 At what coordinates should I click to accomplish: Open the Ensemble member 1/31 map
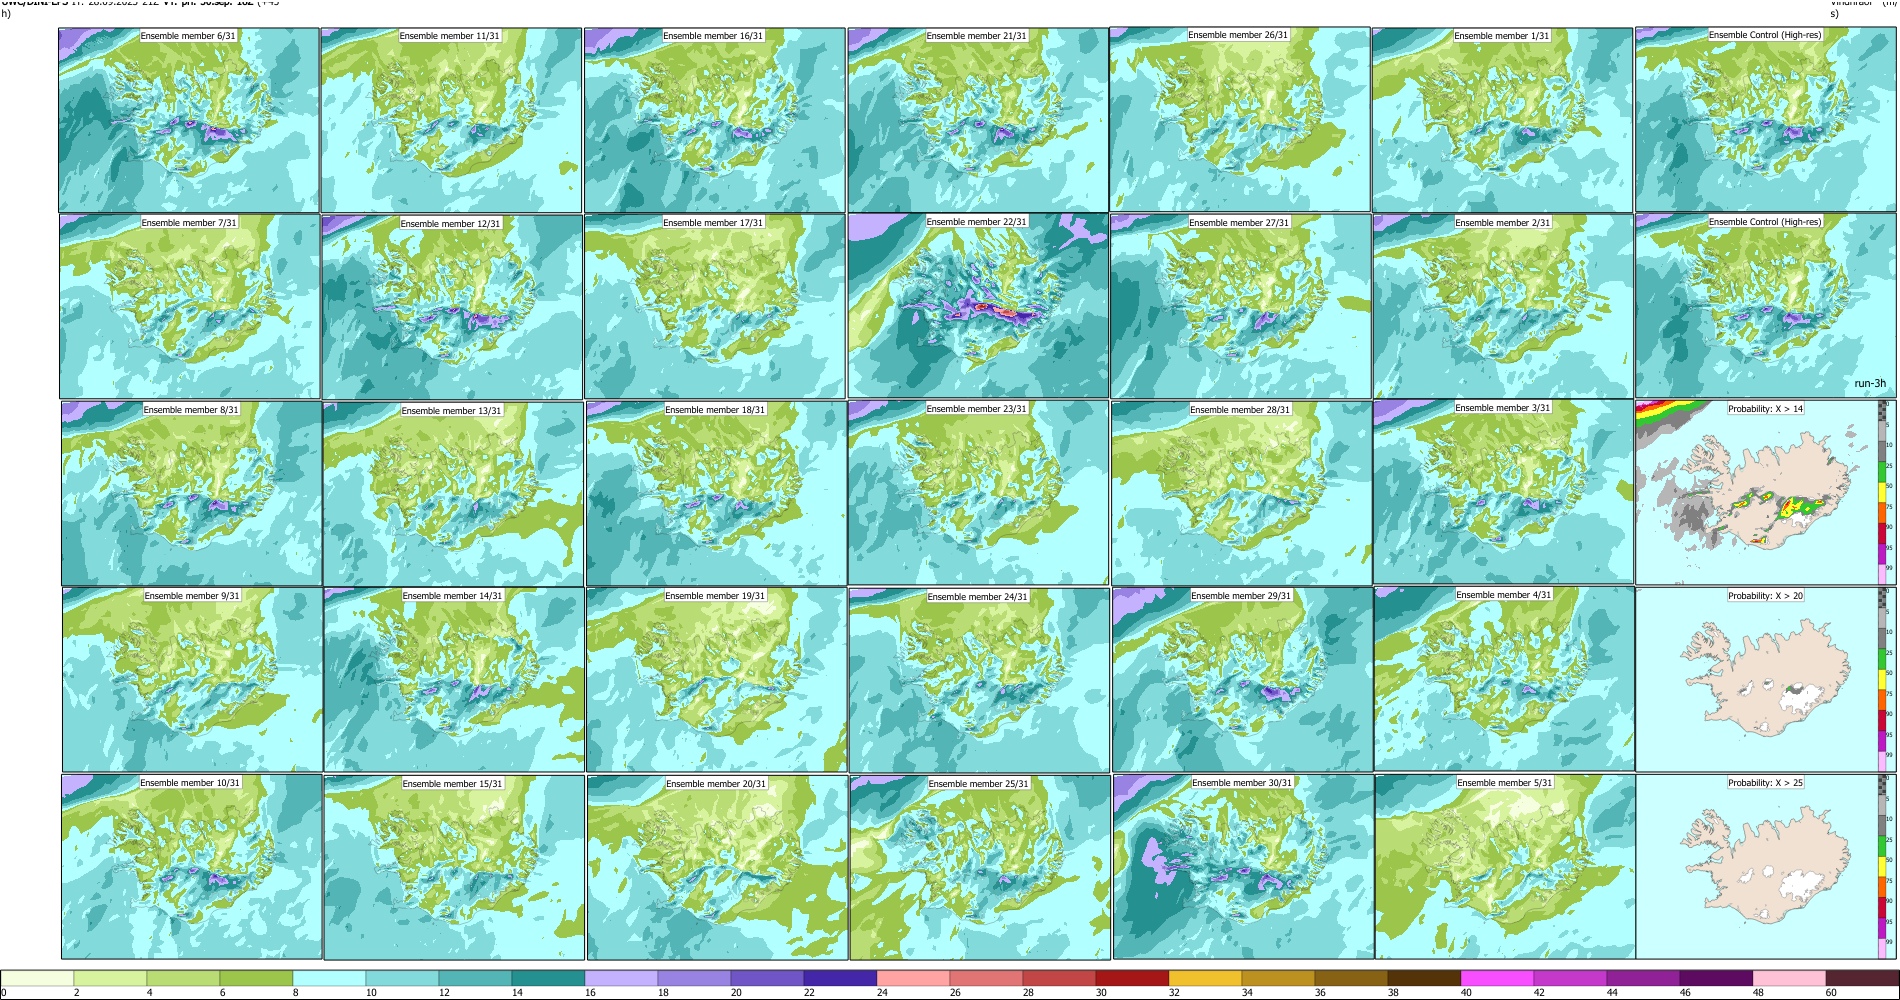pos(1502,120)
